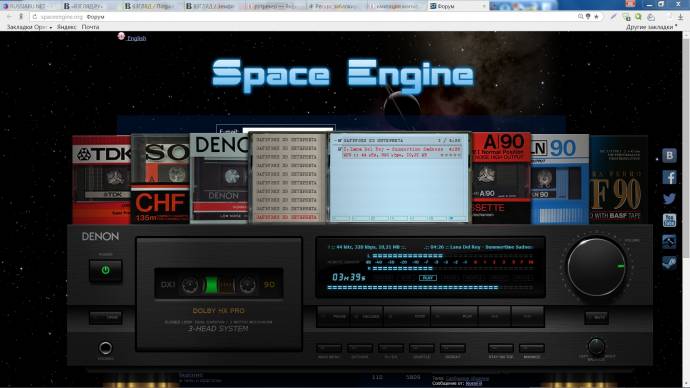Open the Другие закладки bookmarks folder

tap(651, 27)
